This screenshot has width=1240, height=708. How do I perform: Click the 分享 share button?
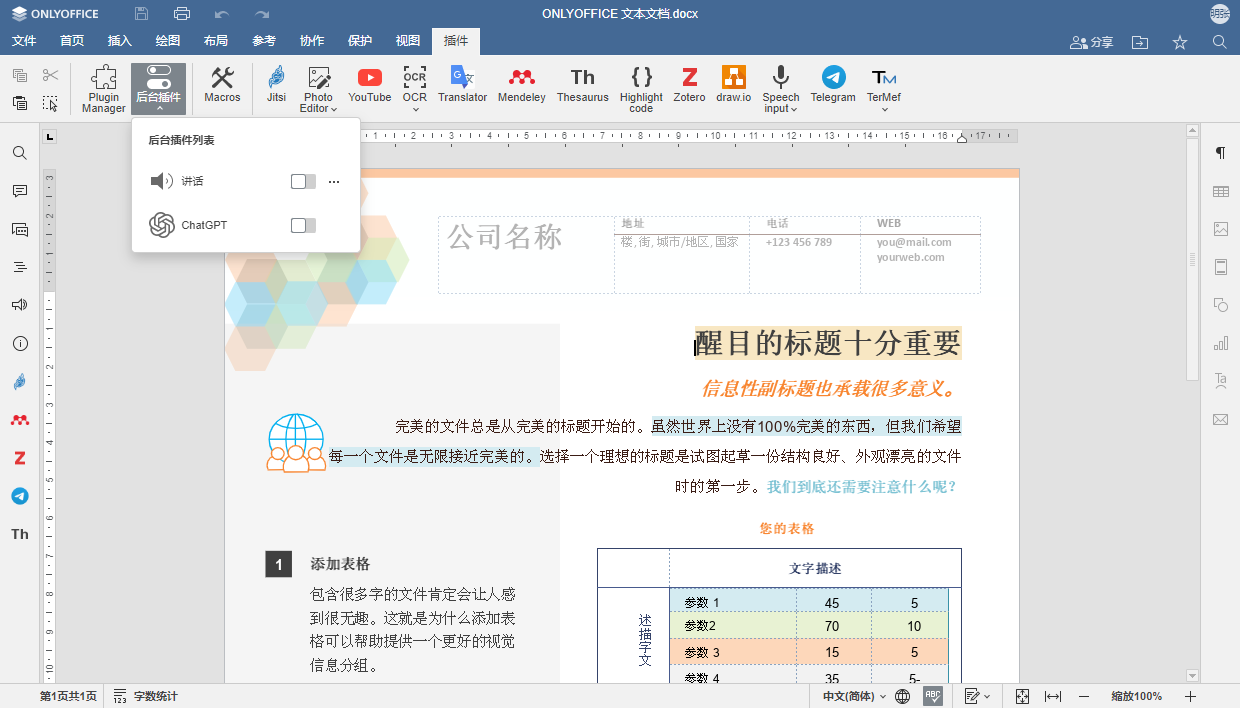1091,41
